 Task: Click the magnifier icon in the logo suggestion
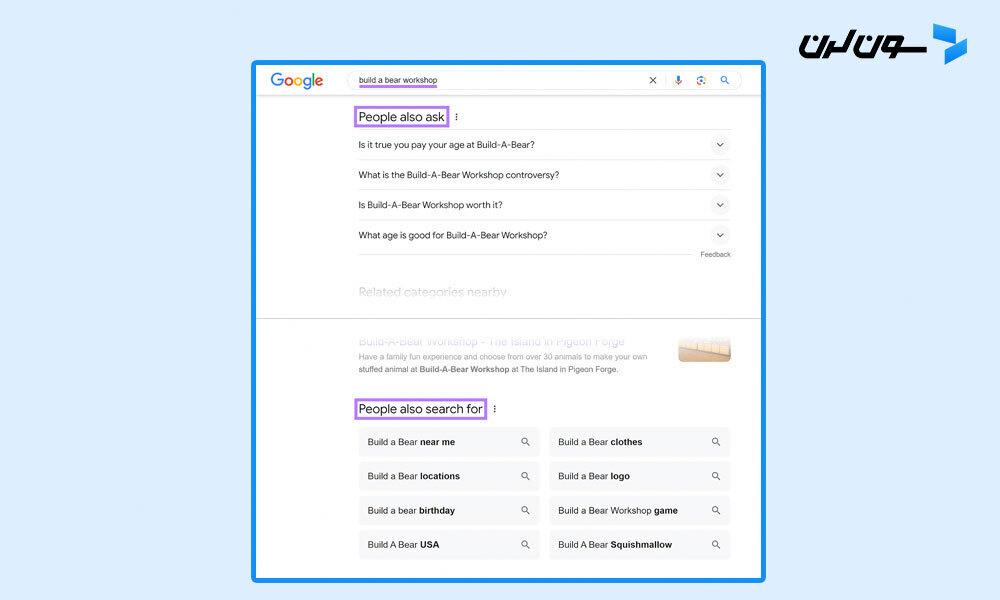[x=716, y=476]
